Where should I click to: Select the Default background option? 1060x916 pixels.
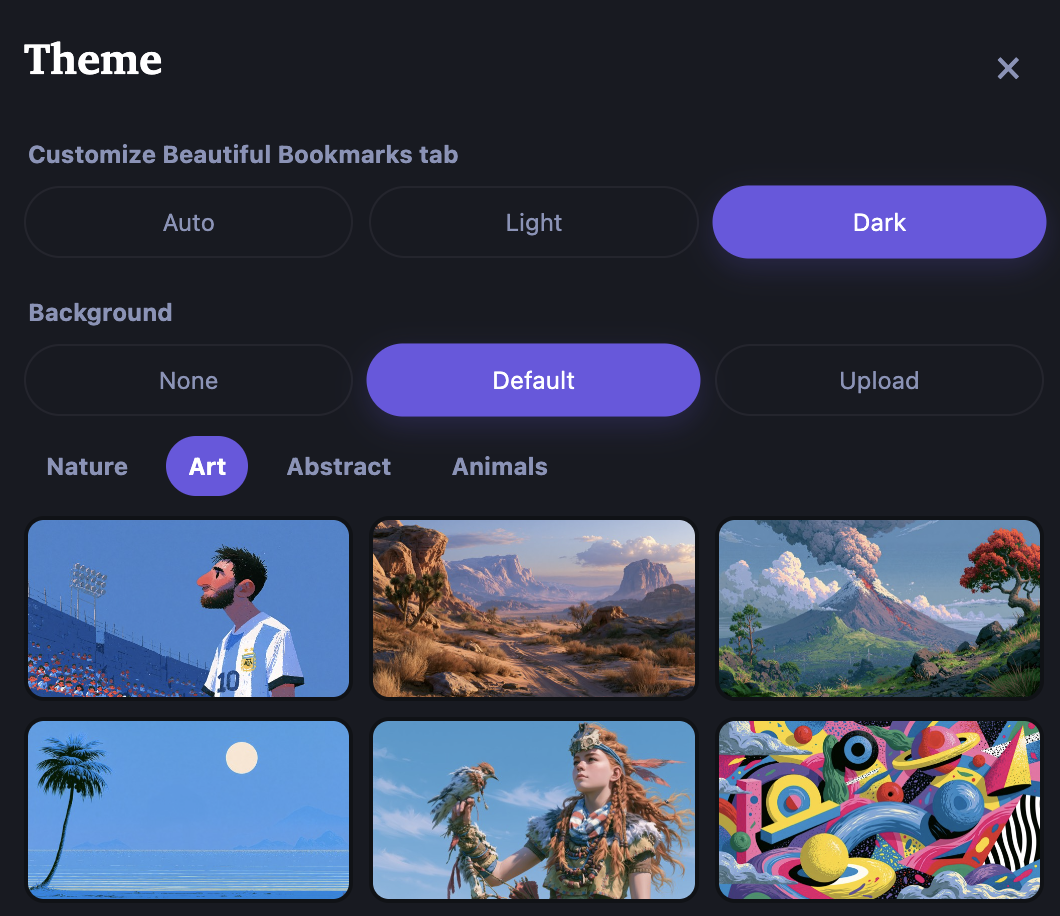[533, 381]
